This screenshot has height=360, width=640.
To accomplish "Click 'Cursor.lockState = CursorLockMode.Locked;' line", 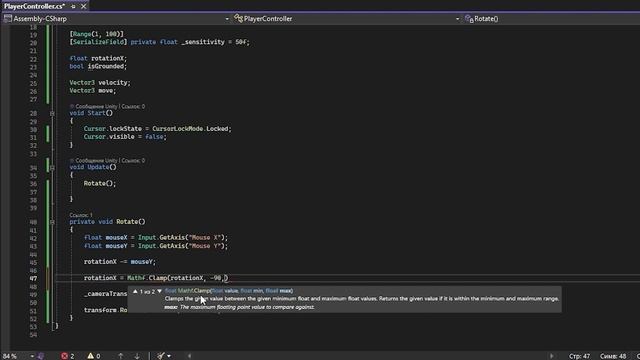I will coord(158,129).
